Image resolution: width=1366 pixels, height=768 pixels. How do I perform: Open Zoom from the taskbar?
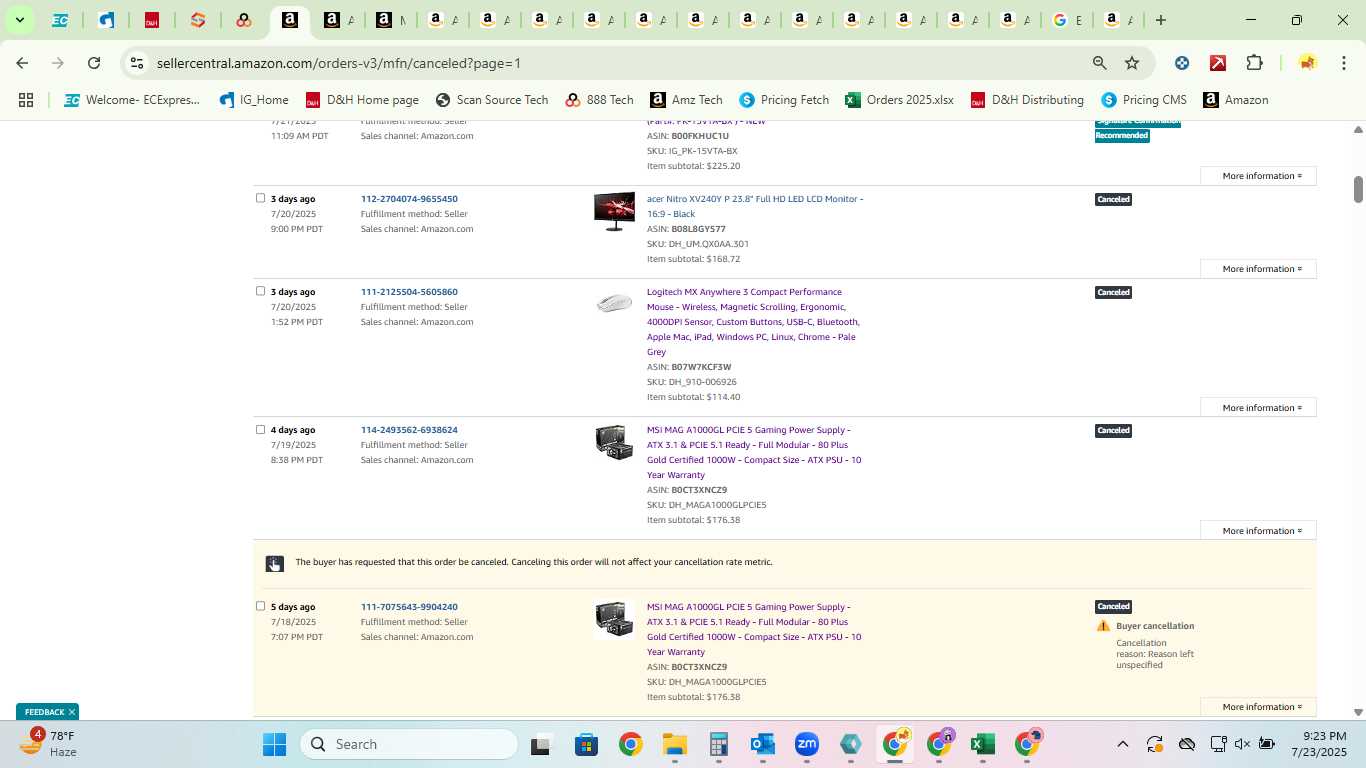point(807,744)
